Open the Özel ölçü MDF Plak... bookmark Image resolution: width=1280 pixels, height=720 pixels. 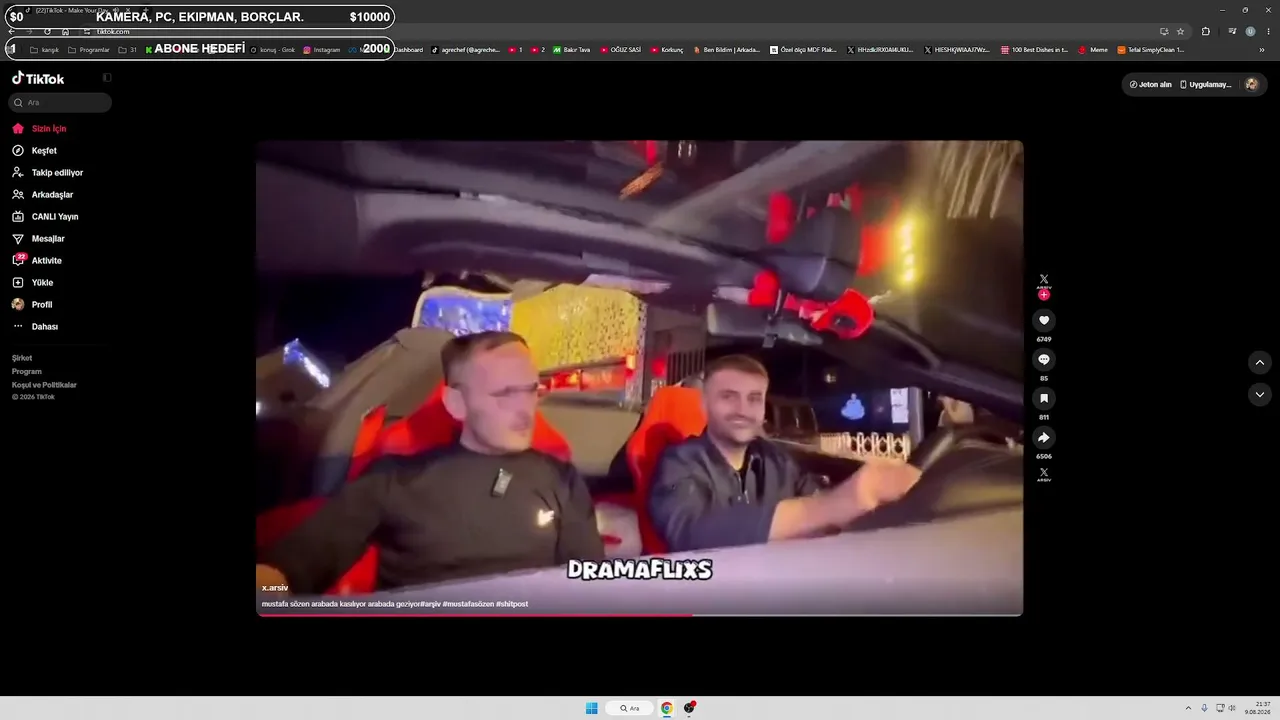tap(802, 50)
